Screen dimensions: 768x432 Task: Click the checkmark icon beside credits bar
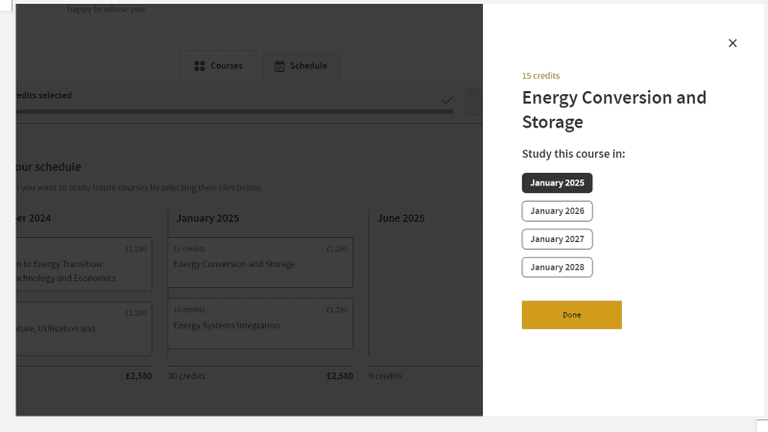click(x=447, y=100)
